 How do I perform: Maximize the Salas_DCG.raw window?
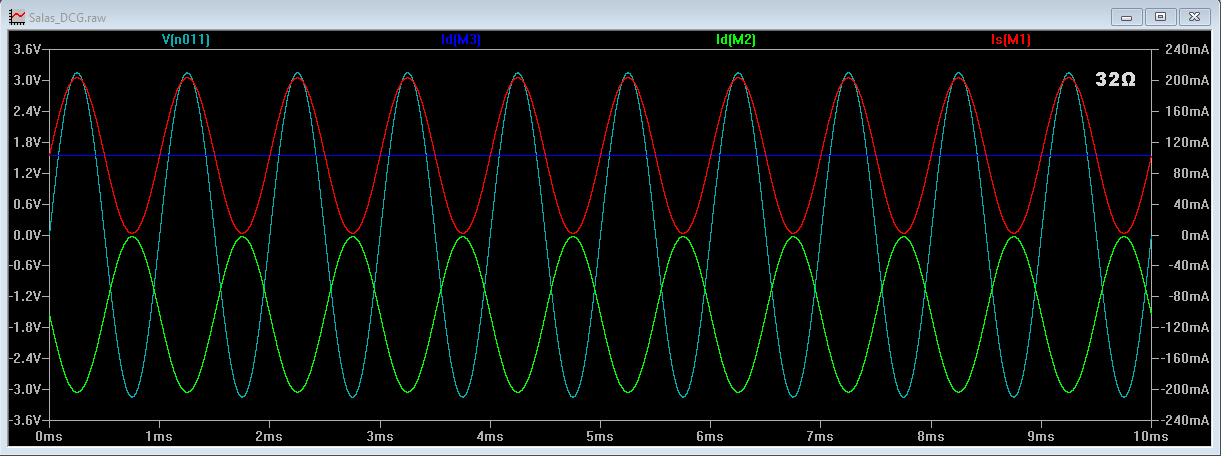coord(1161,17)
